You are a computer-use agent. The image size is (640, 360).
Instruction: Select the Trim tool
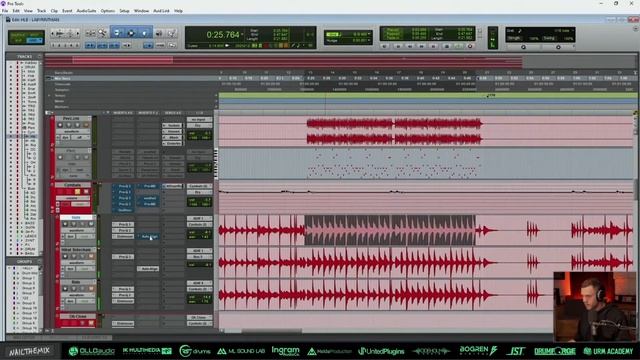point(117,33)
